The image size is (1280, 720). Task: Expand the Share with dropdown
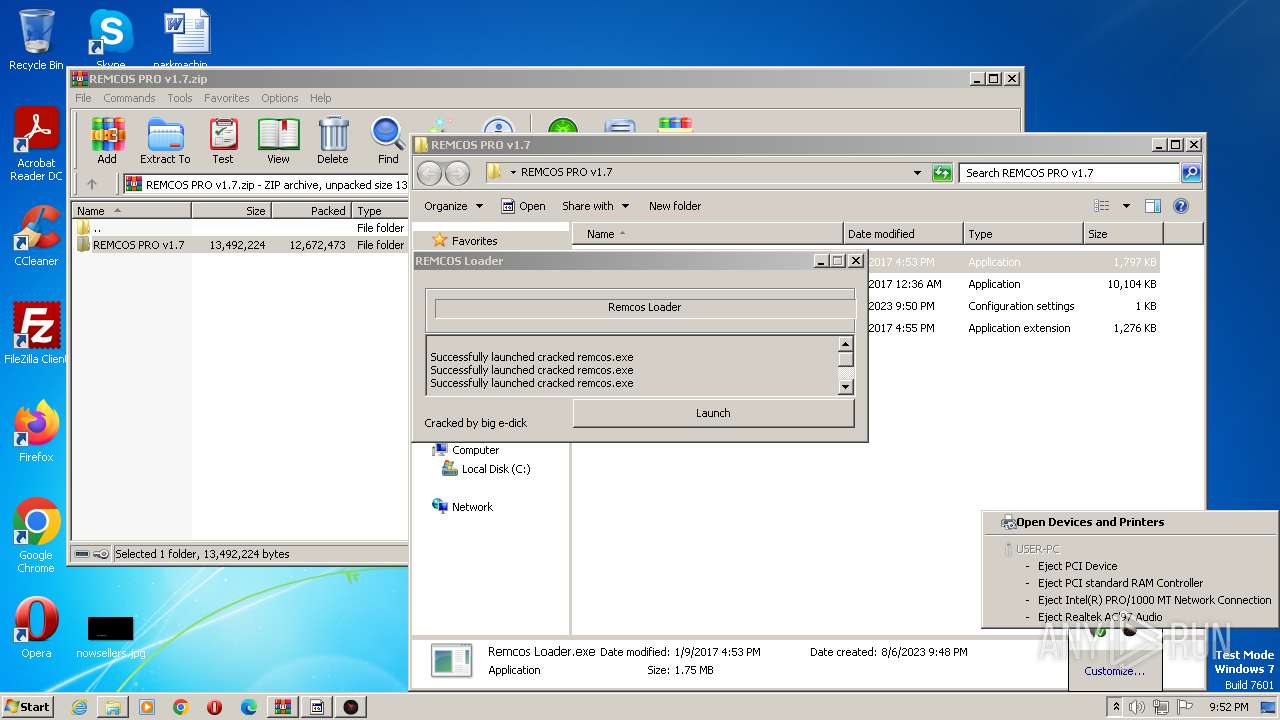596,206
